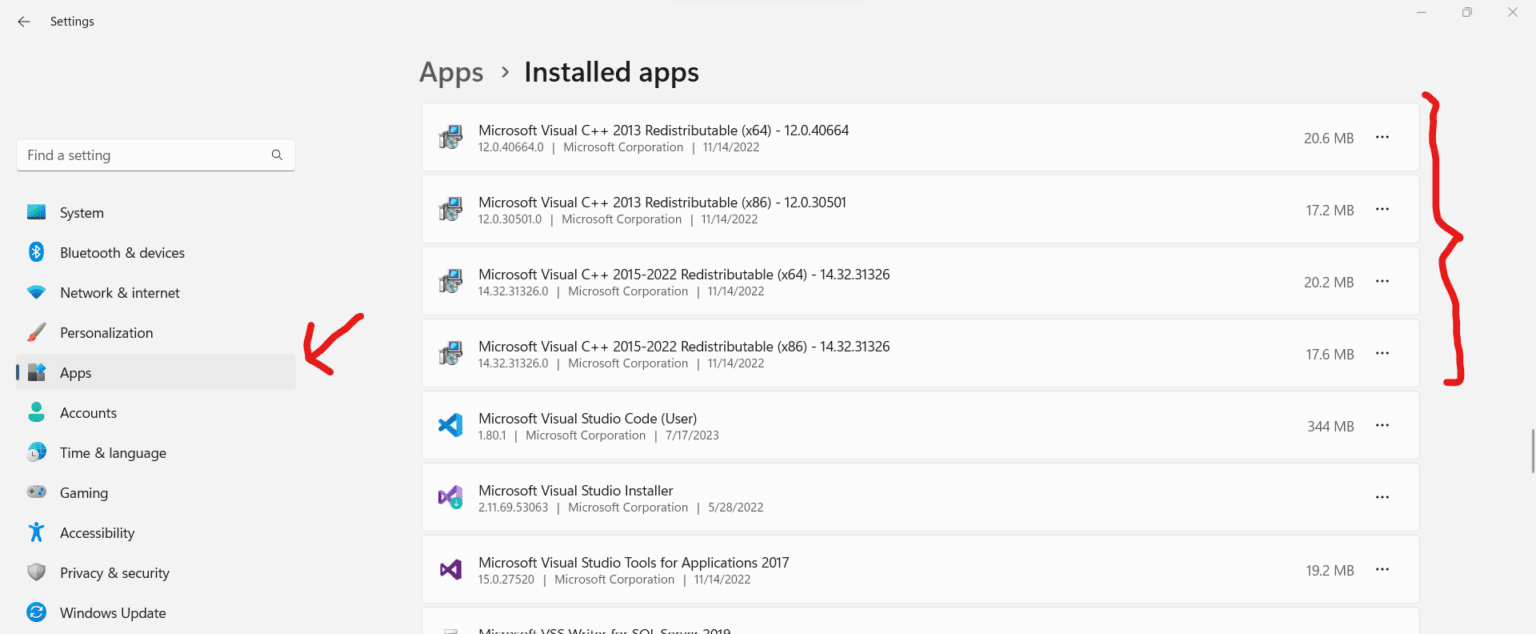This screenshot has width=1536, height=634.
Task: Click the Accessibility figure icon
Action: pos(37,533)
